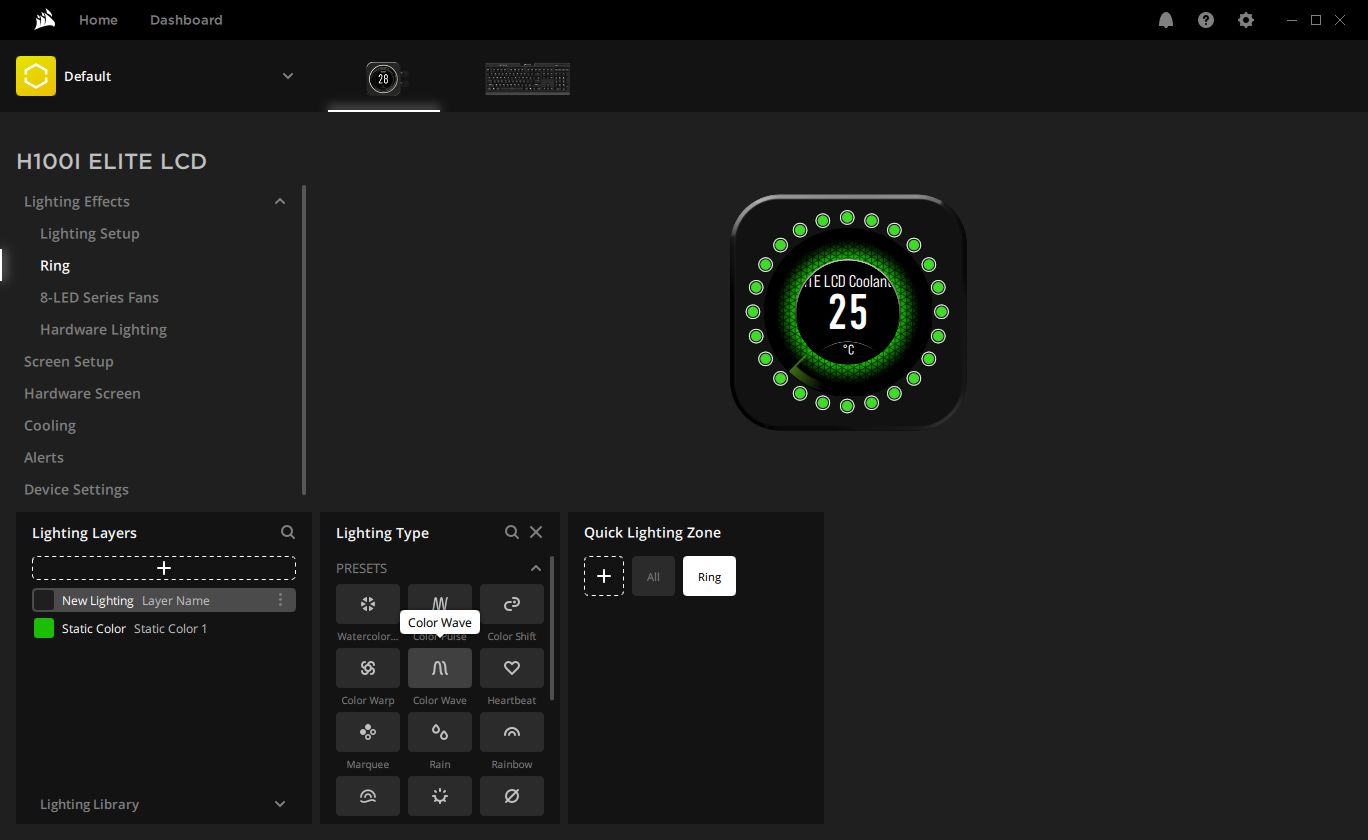The width and height of the screenshot is (1368, 840).
Task: Click the top LED on the ring
Action: 847,217
